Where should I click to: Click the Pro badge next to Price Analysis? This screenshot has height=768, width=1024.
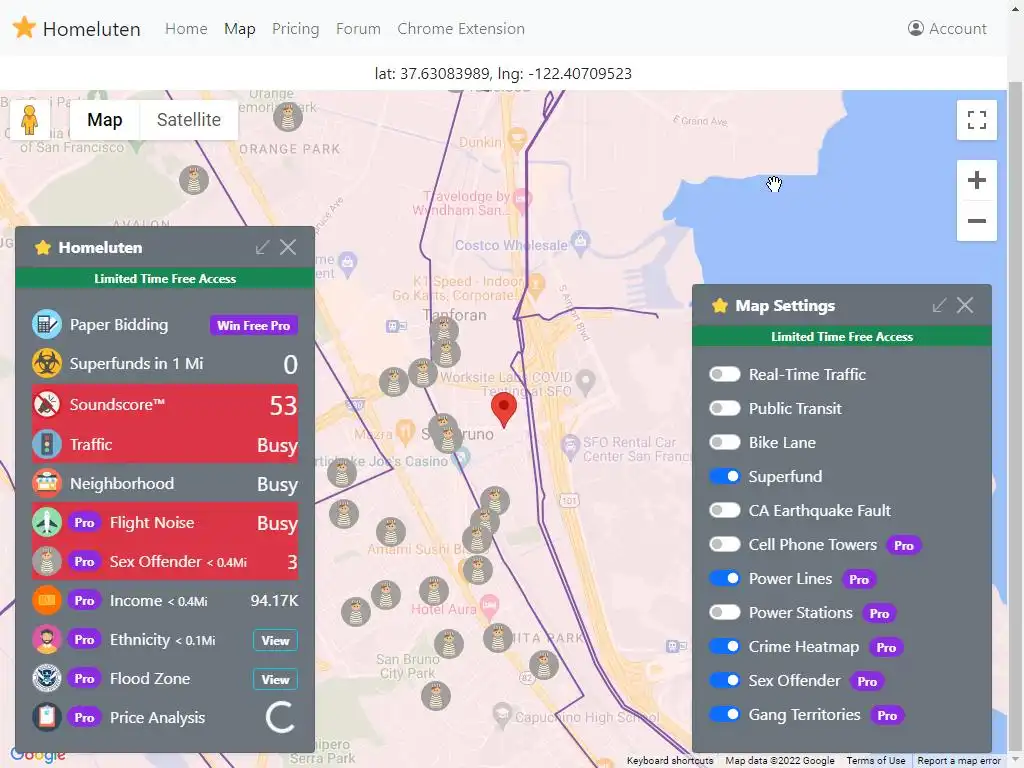pyautogui.click(x=84, y=718)
